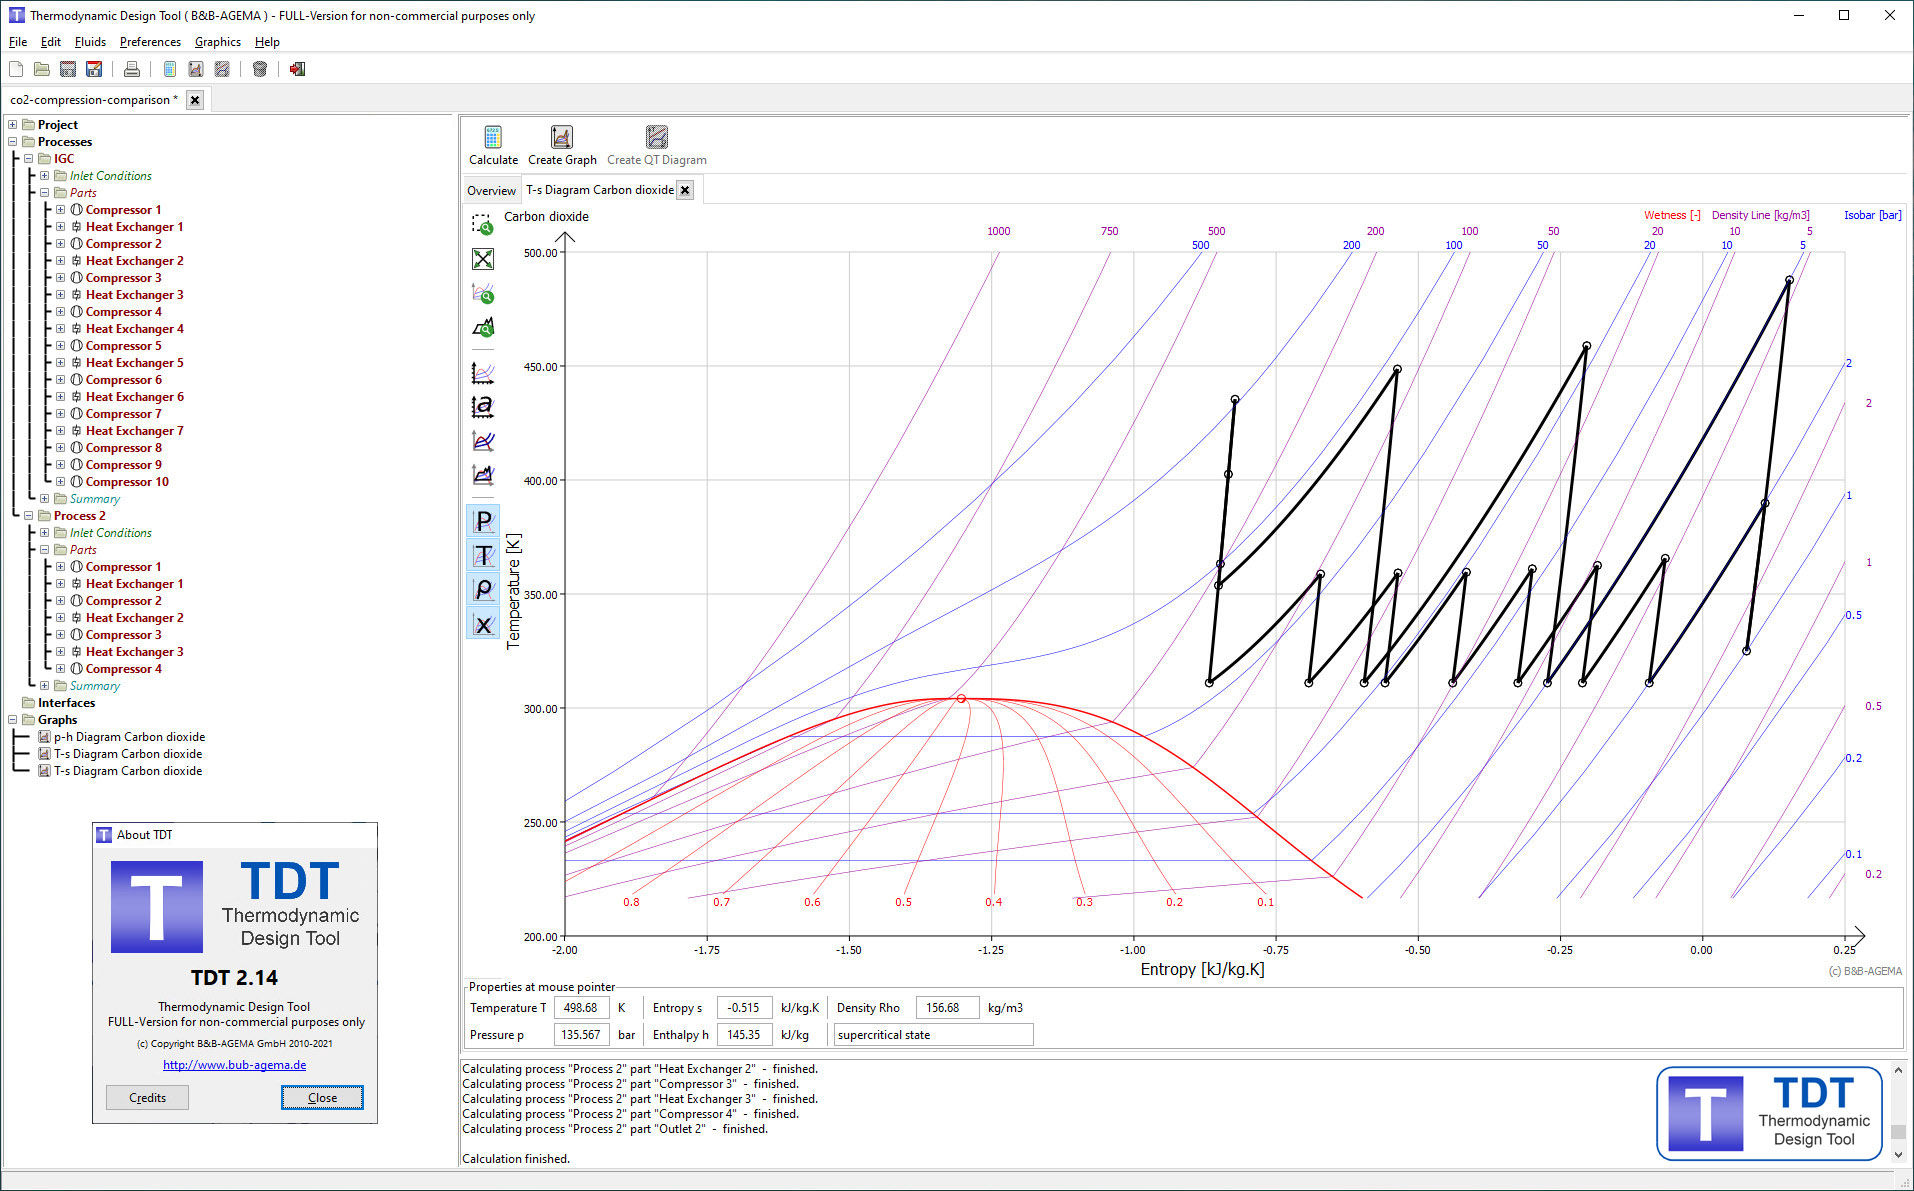Expand the Summary node under Process 2
This screenshot has height=1191, width=1914.
44,685
